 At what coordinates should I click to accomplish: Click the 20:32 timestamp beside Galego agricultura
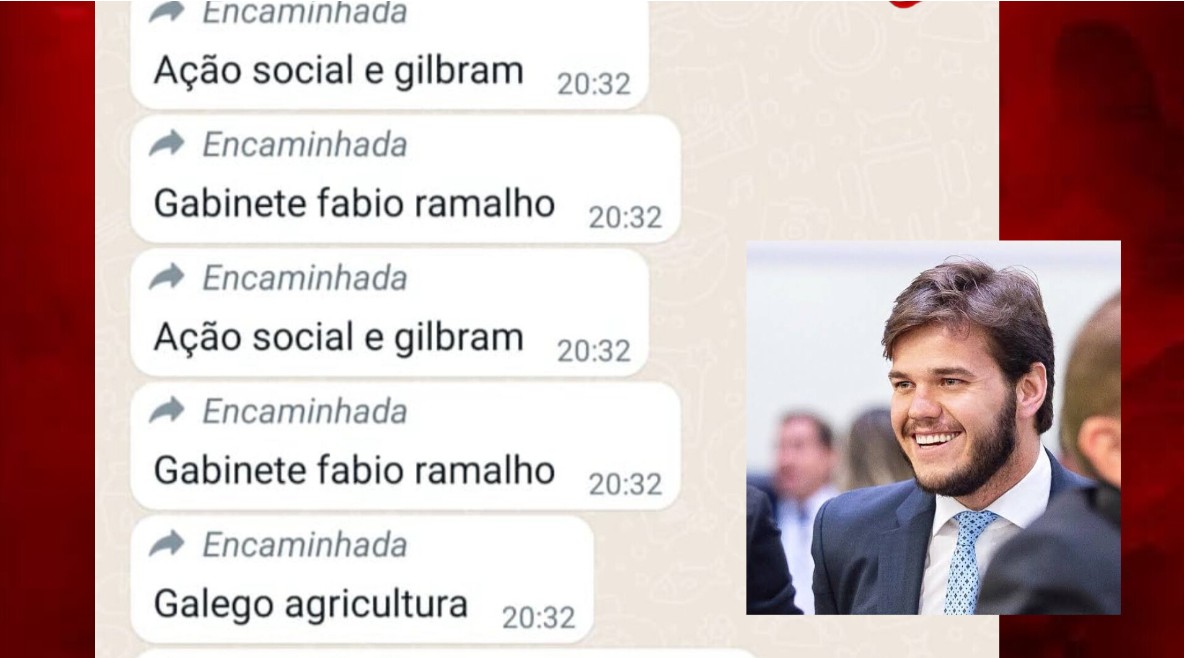coord(539,618)
